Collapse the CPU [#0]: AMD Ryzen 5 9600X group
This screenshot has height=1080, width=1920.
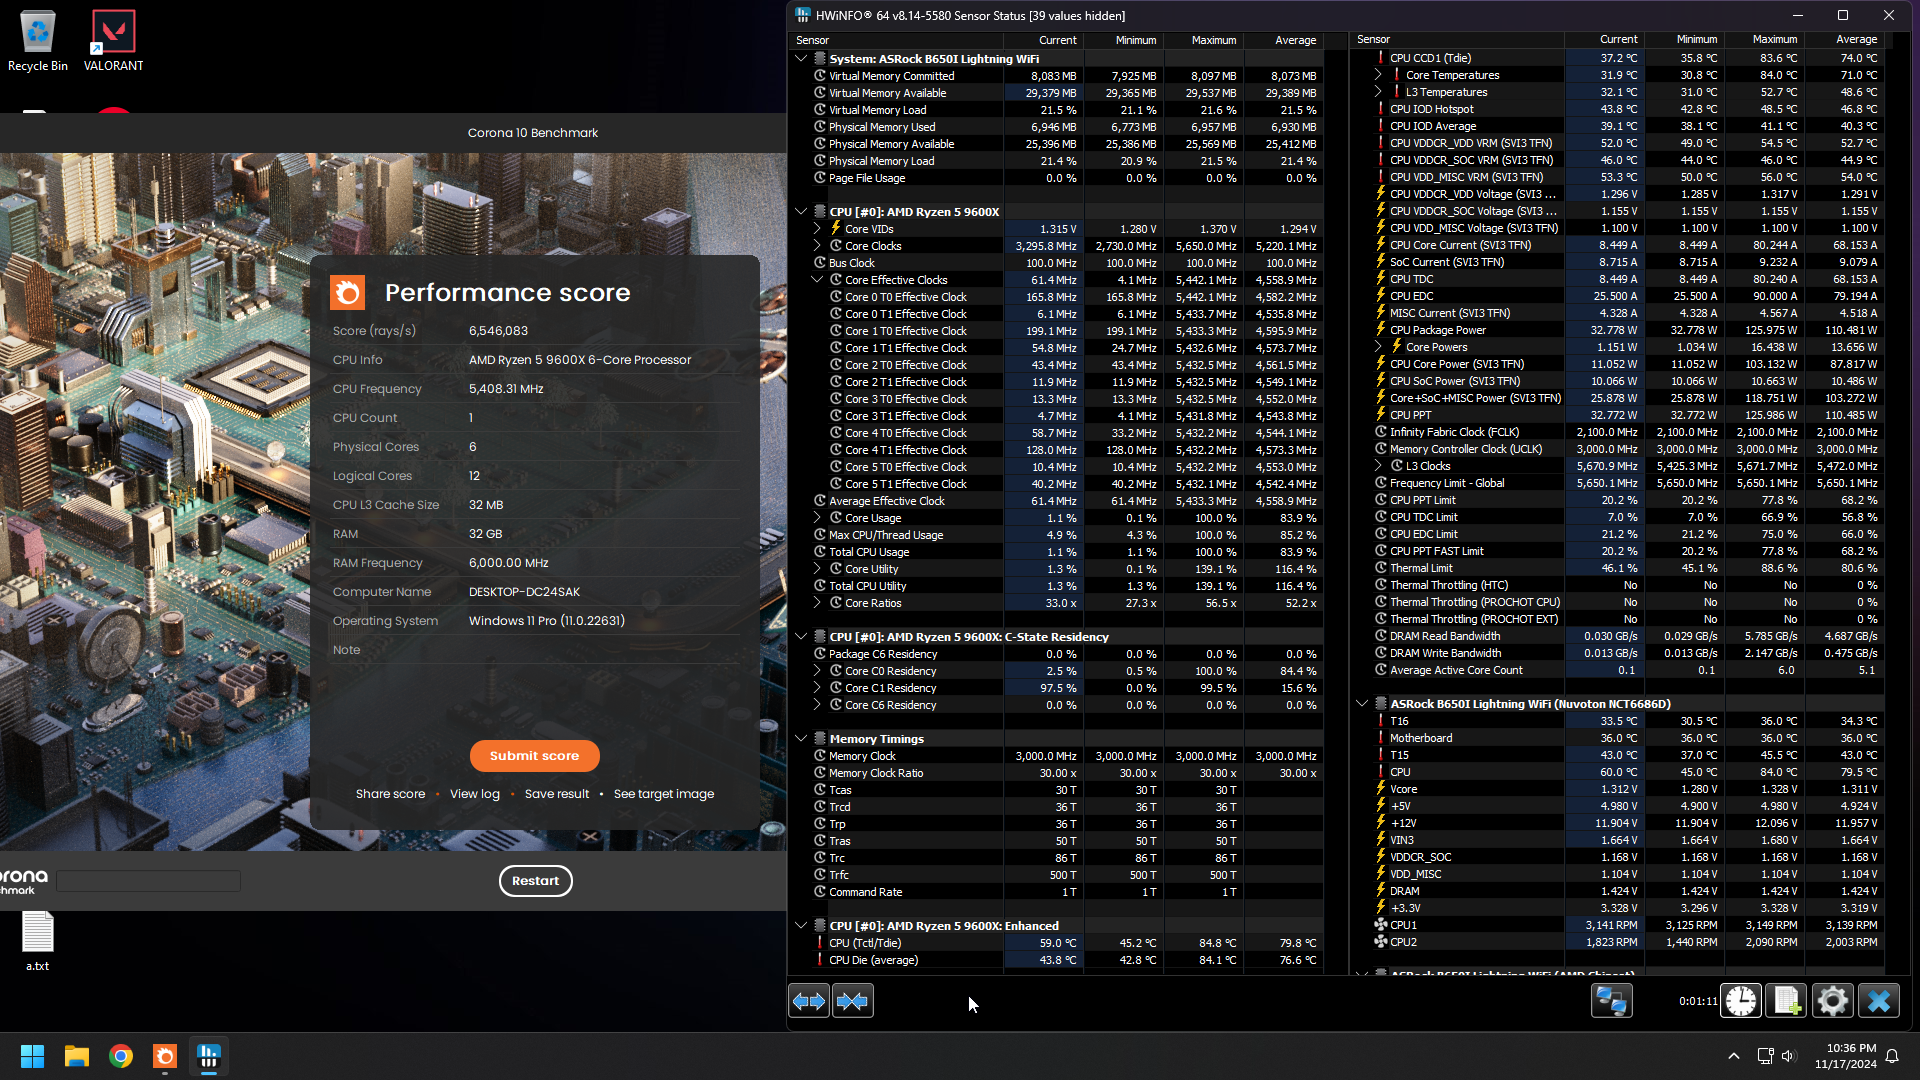coord(801,212)
